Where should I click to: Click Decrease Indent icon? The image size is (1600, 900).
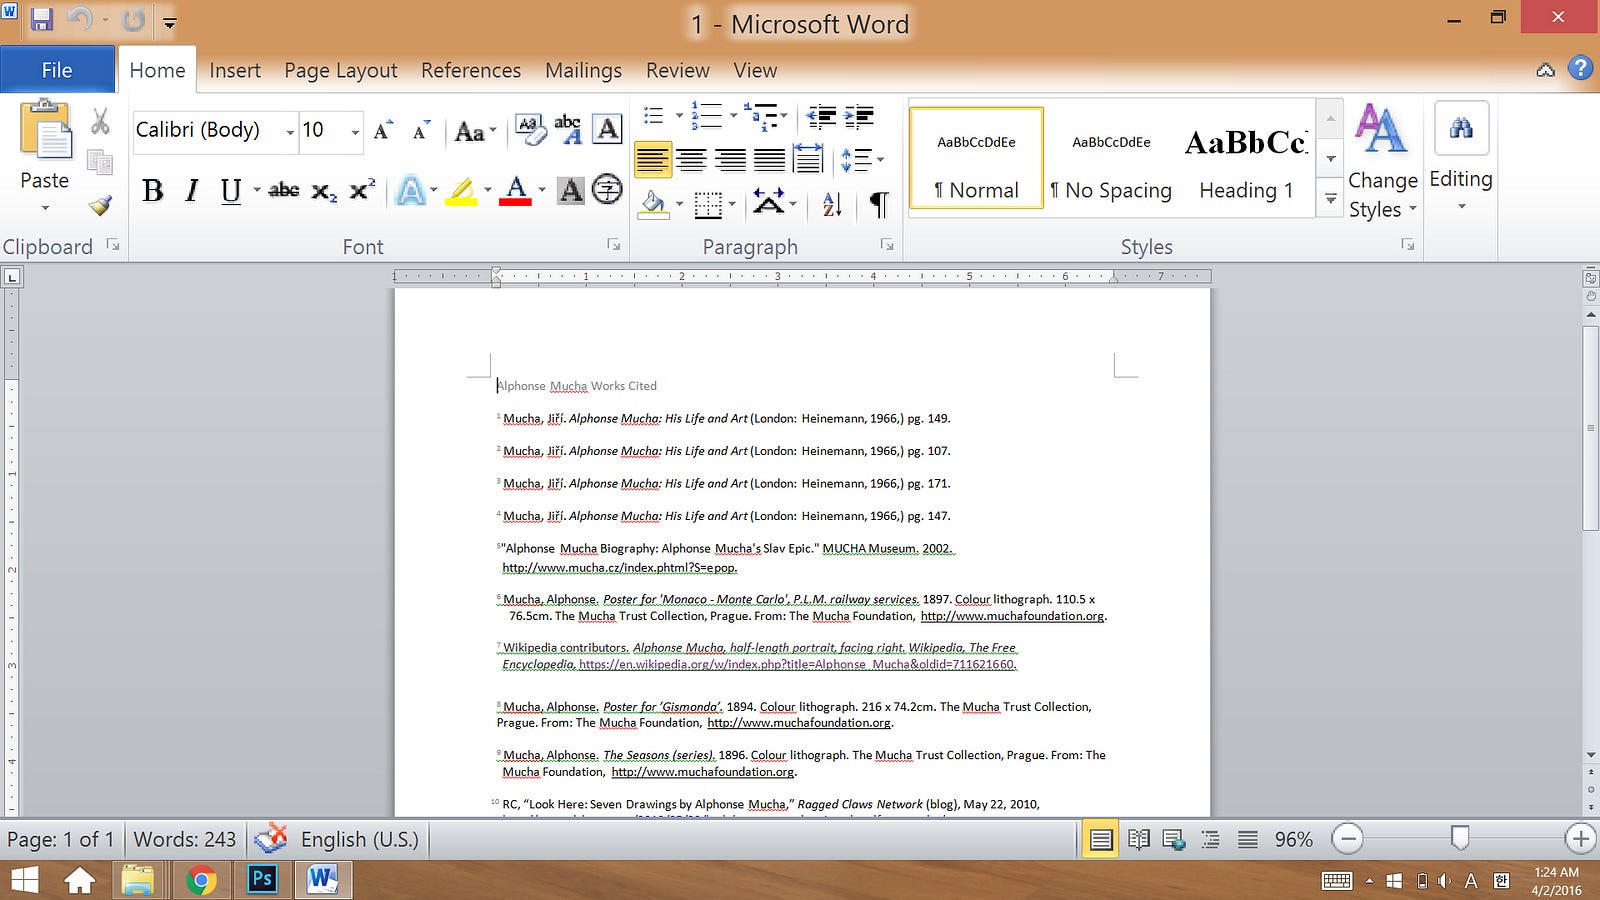point(821,117)
